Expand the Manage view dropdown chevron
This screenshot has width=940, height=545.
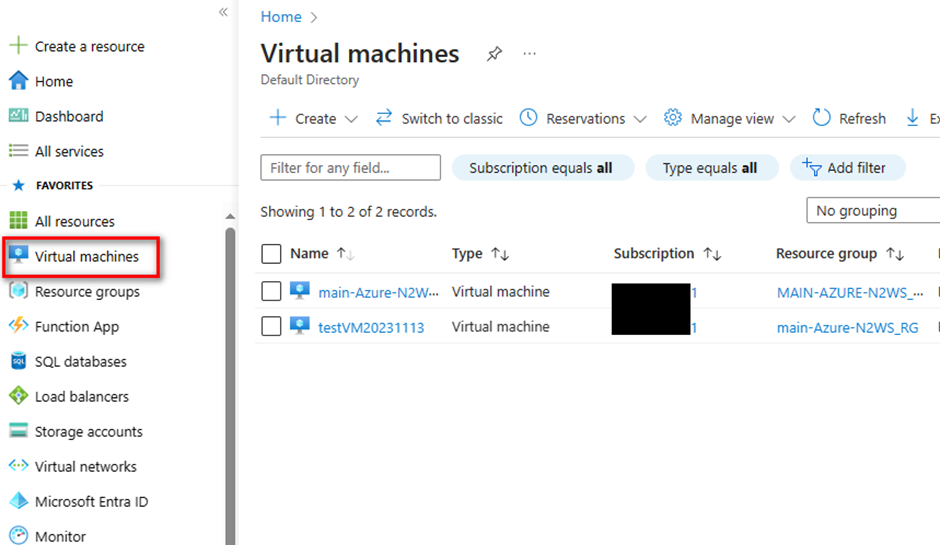click(789, 119)
